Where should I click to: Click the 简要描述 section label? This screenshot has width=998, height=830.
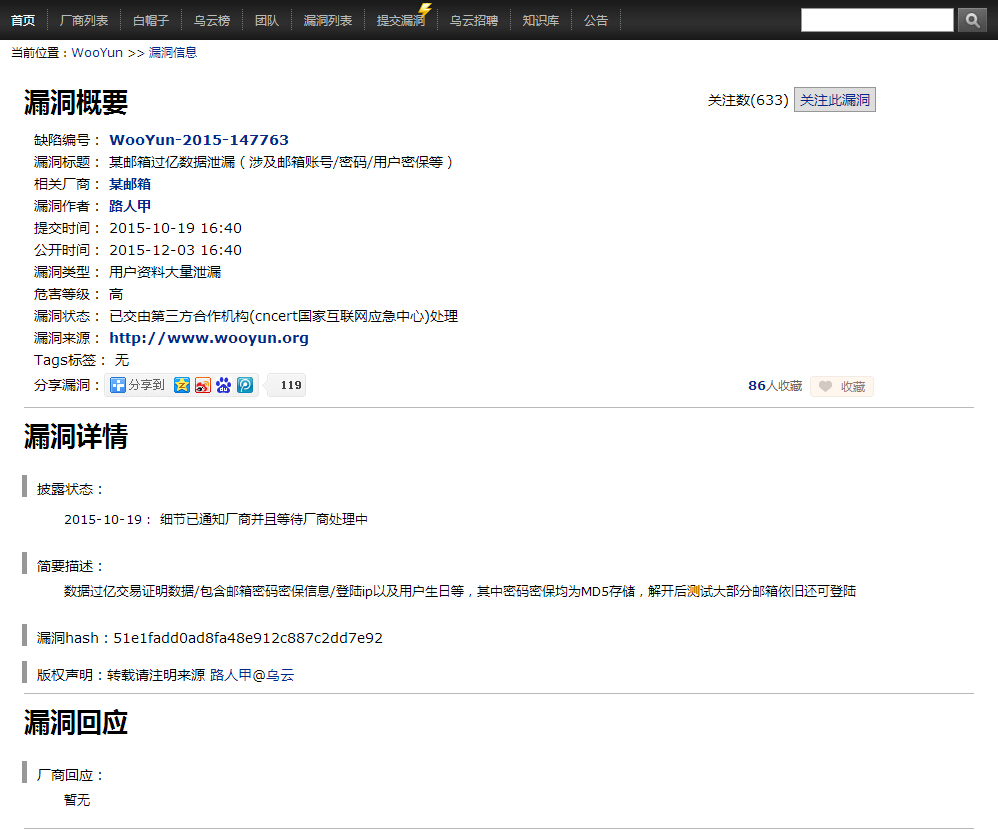point(70,566)
